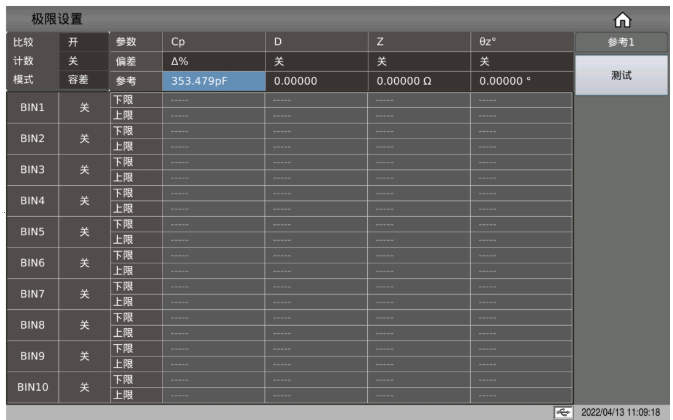The height and width of the screenshot is (420, 673).
Task: Toggle the 比较 compare setting 开
Action: (x=84, y=42)
